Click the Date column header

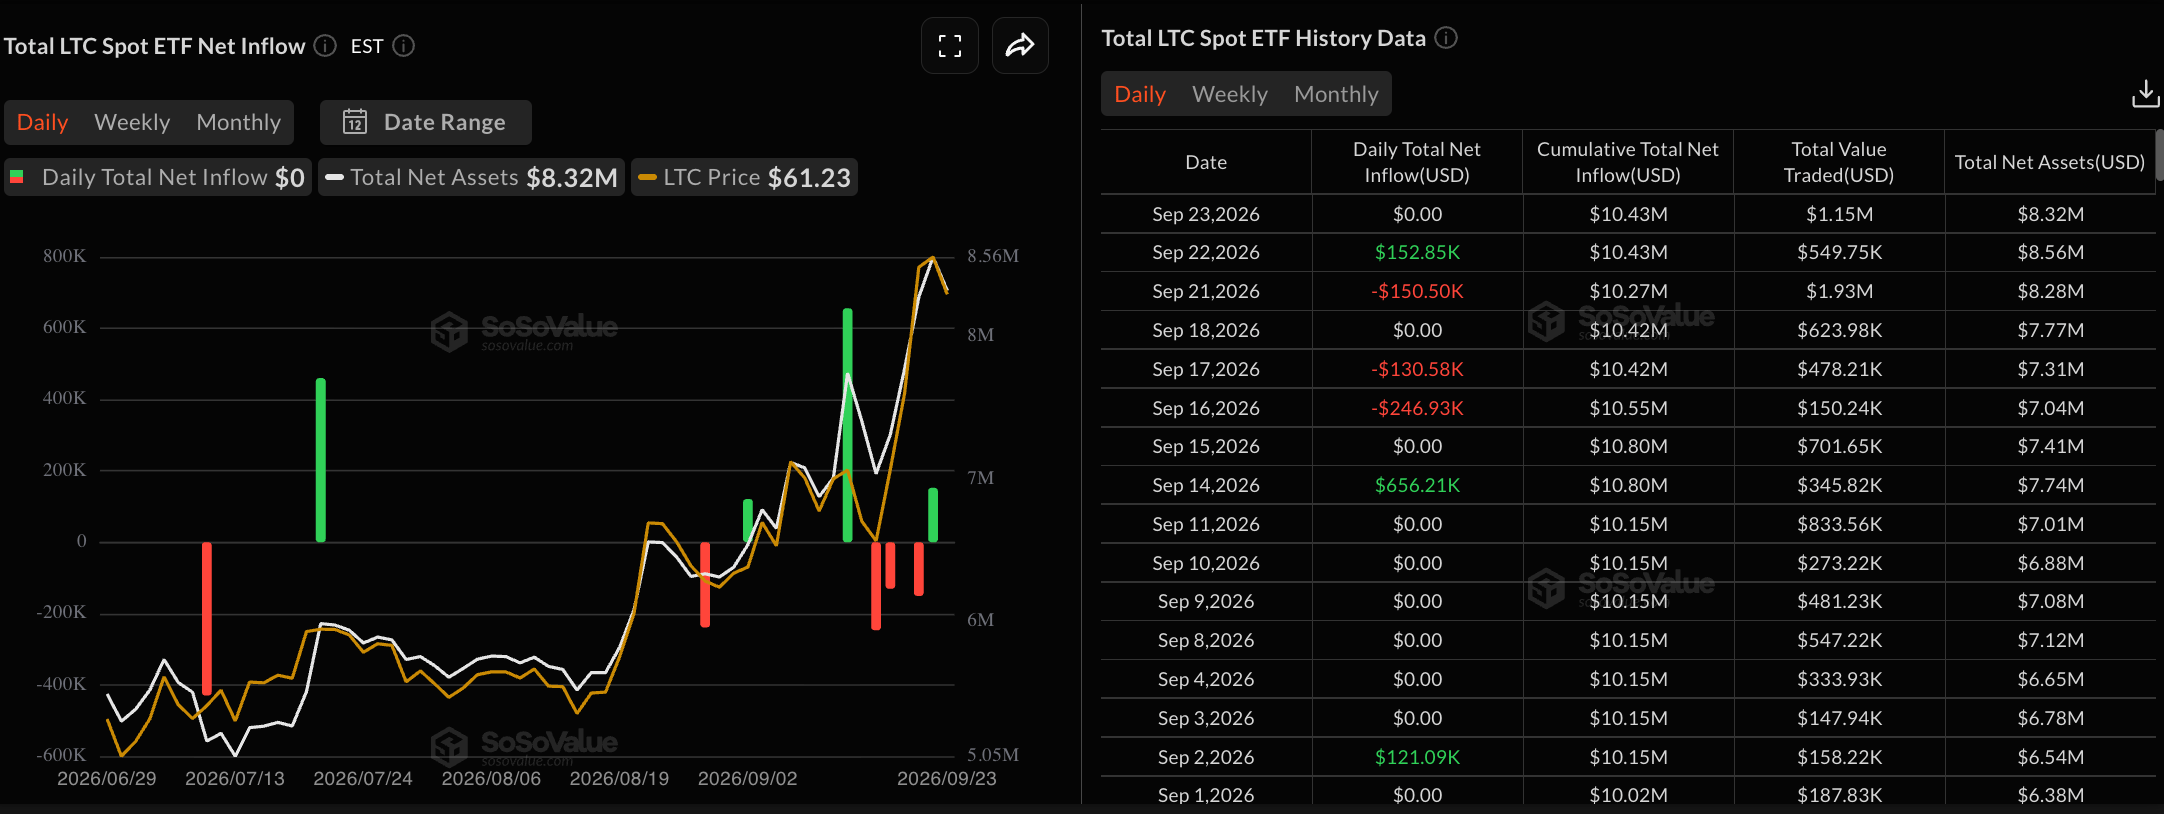click(x=1206, y=162)
